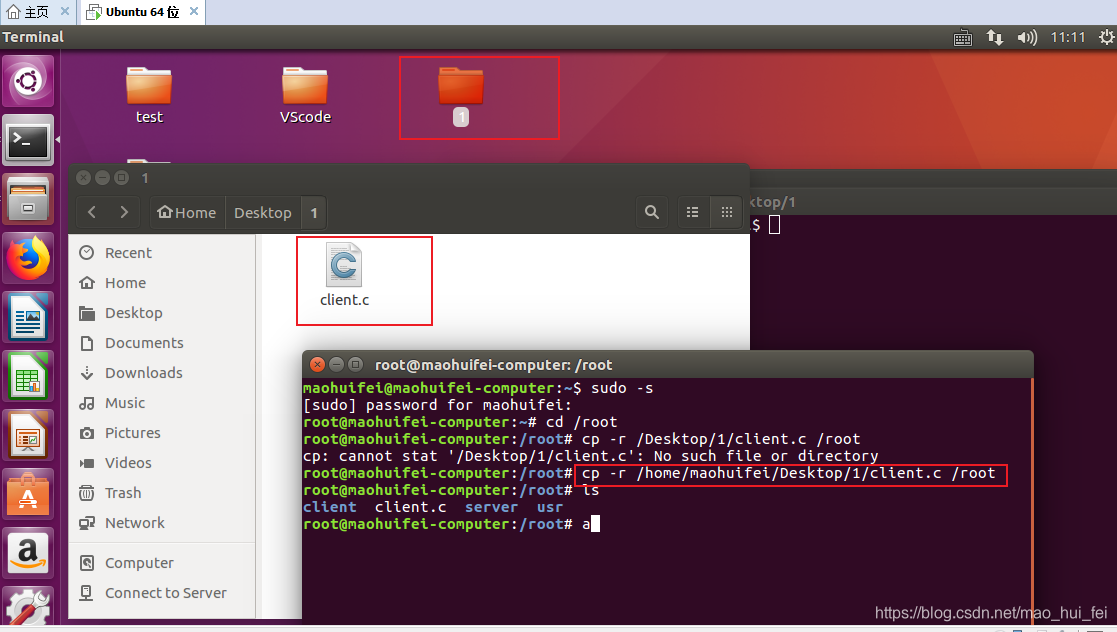Open keyboard input indicator in top panel

pyautogui.click(x=962, y=38)
